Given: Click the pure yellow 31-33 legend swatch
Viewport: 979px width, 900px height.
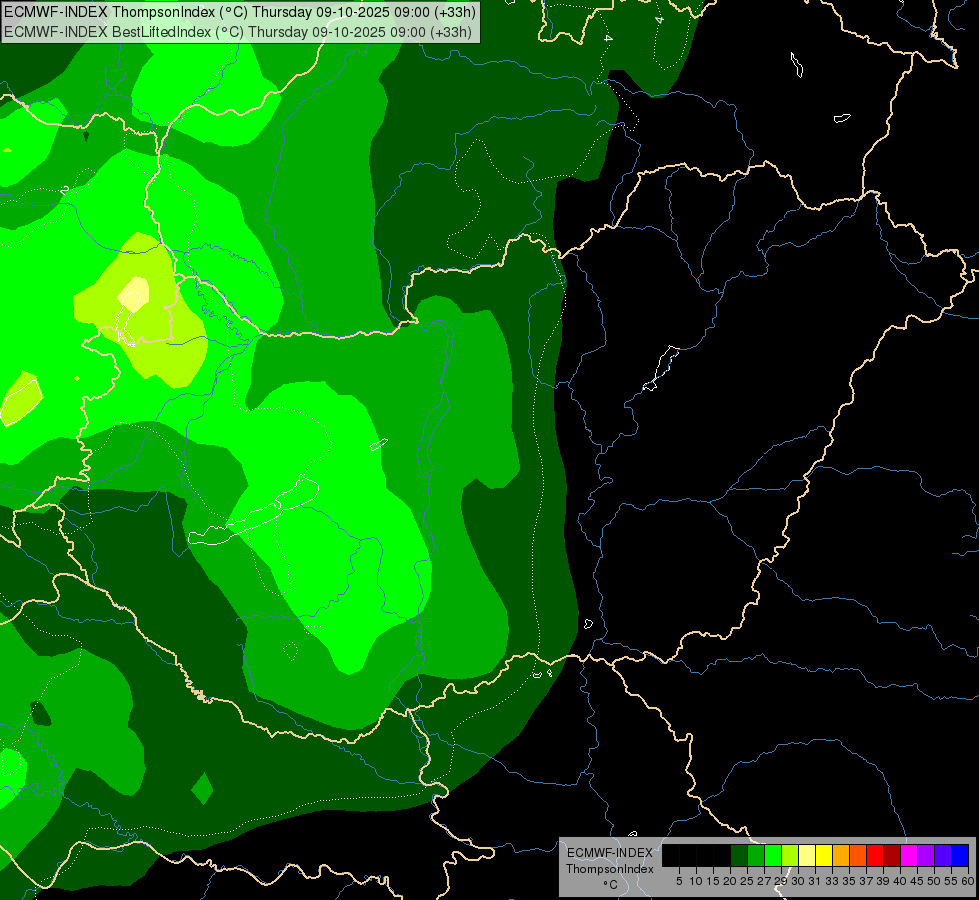Looking at the screenshot, I should tap(824, 855).
